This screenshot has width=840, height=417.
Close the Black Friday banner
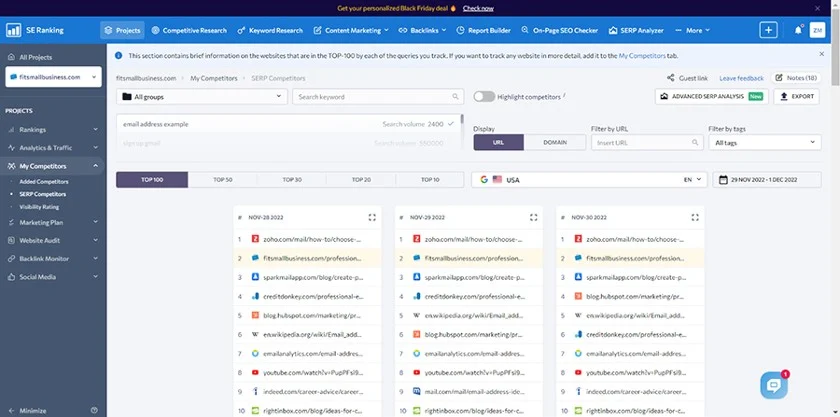tap(818, 8)
